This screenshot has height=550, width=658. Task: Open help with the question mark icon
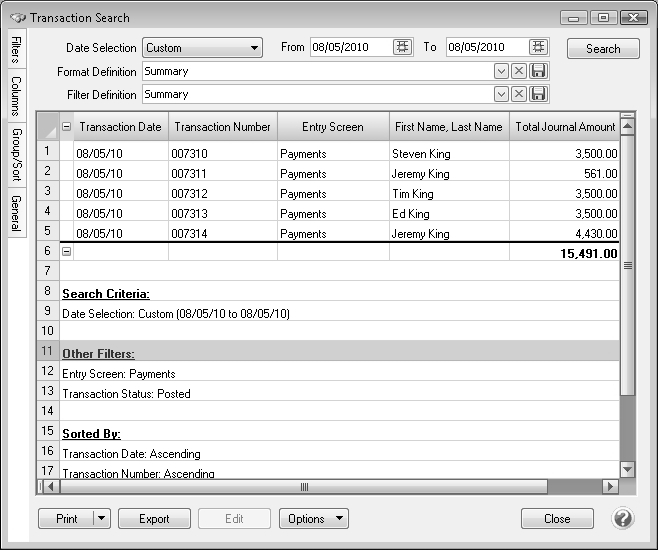point(623,519)
